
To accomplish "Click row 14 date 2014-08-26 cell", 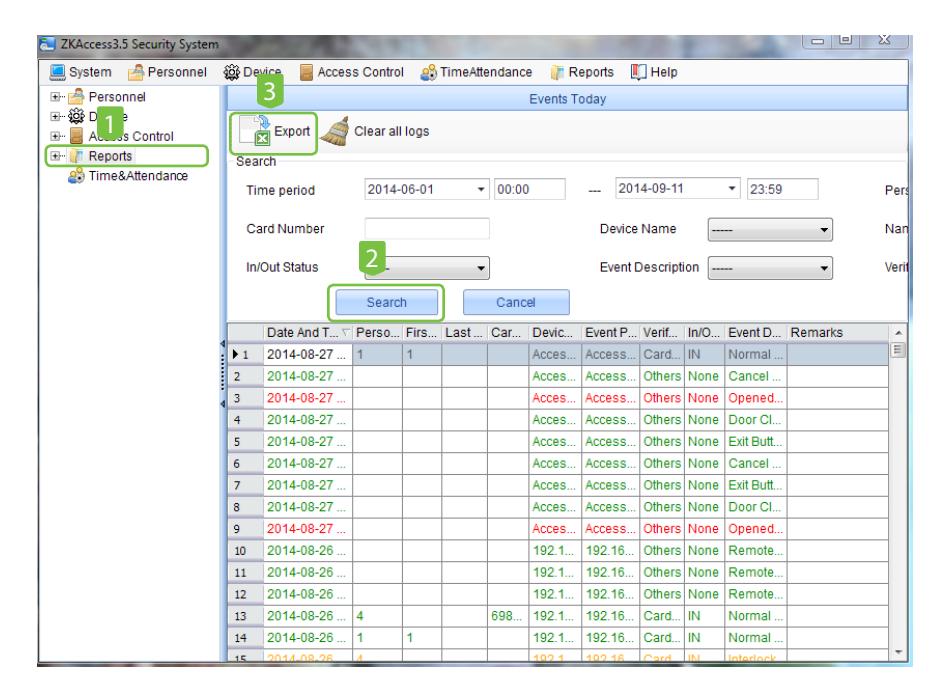I will (308, 638).
